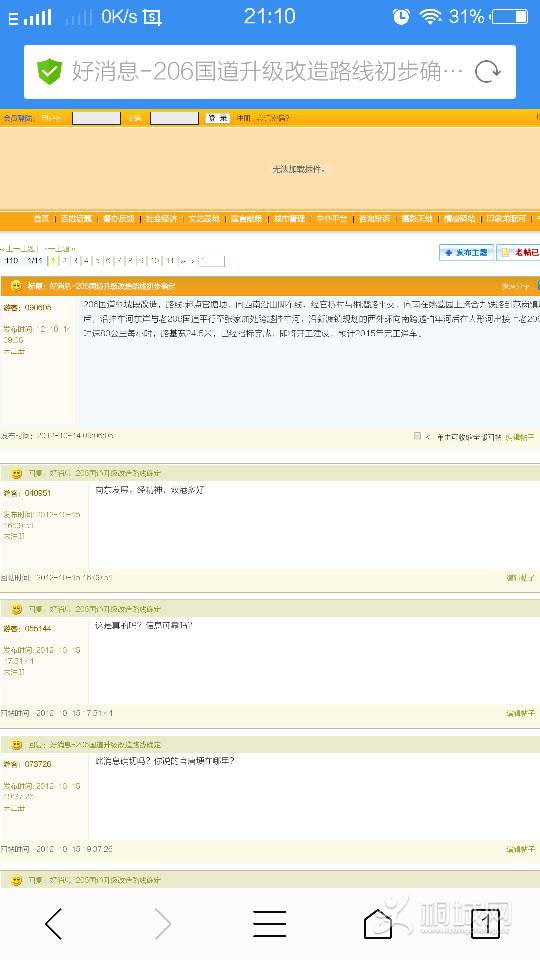Click the page number jump box in pagination
Screen dimensions: 540x960
tap(212, 261)
